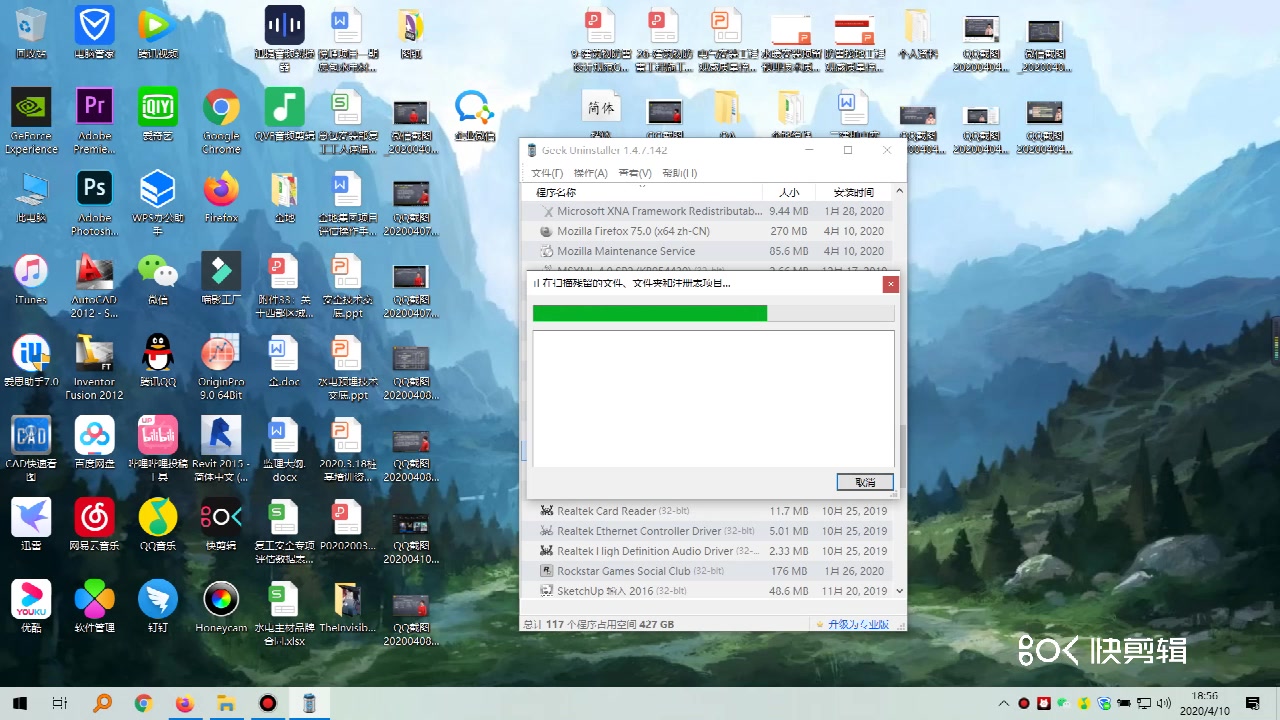
Task: Open the taskbar clock showing 18:56
Action: click(1205, 703)
